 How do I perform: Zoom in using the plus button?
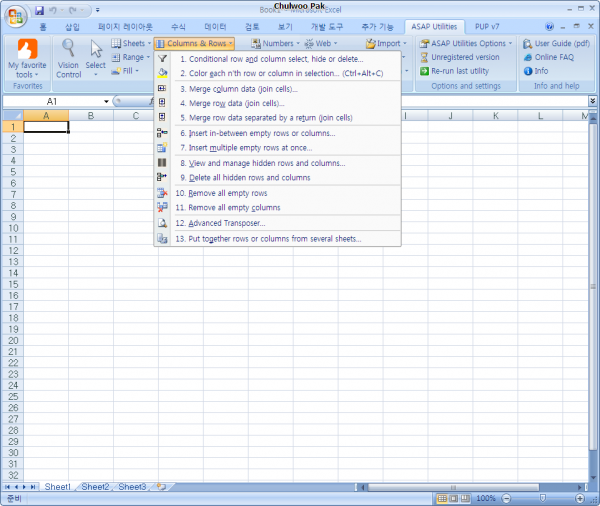(580, 498)
